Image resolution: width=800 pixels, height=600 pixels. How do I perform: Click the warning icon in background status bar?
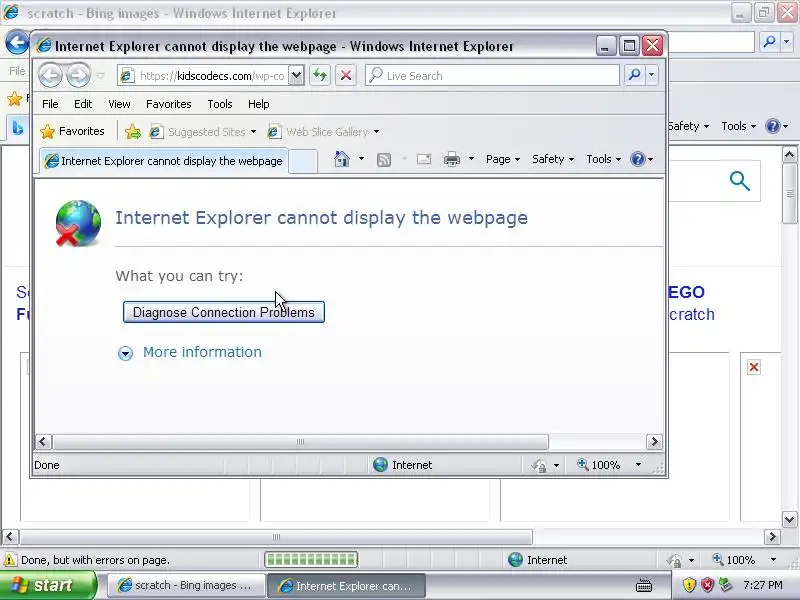[x=9, y=560]
